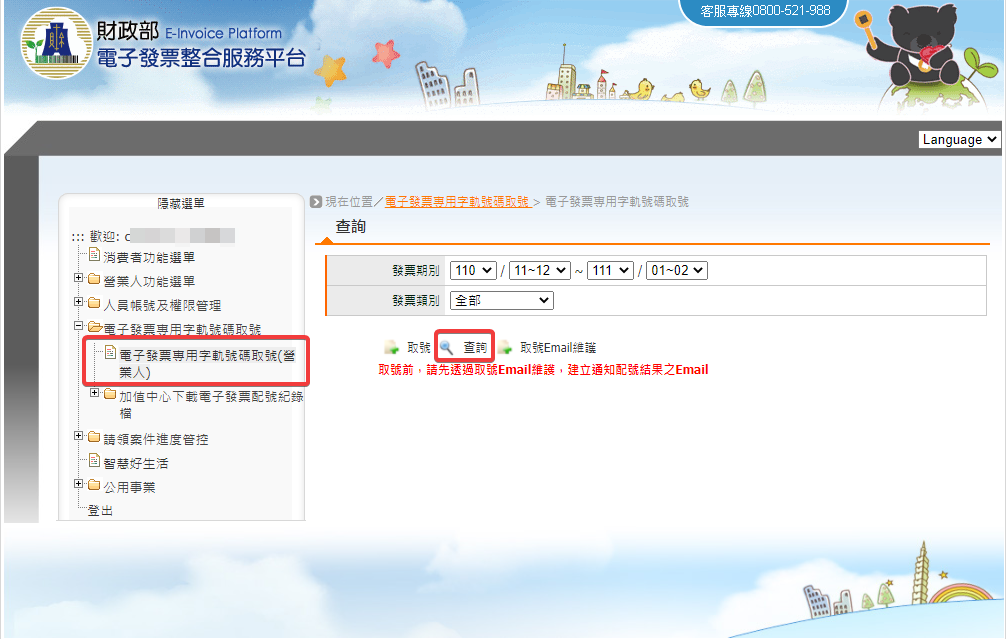Open the end period dropdown showing 01~02
1006x639 pixels.
tap(676, 271)
